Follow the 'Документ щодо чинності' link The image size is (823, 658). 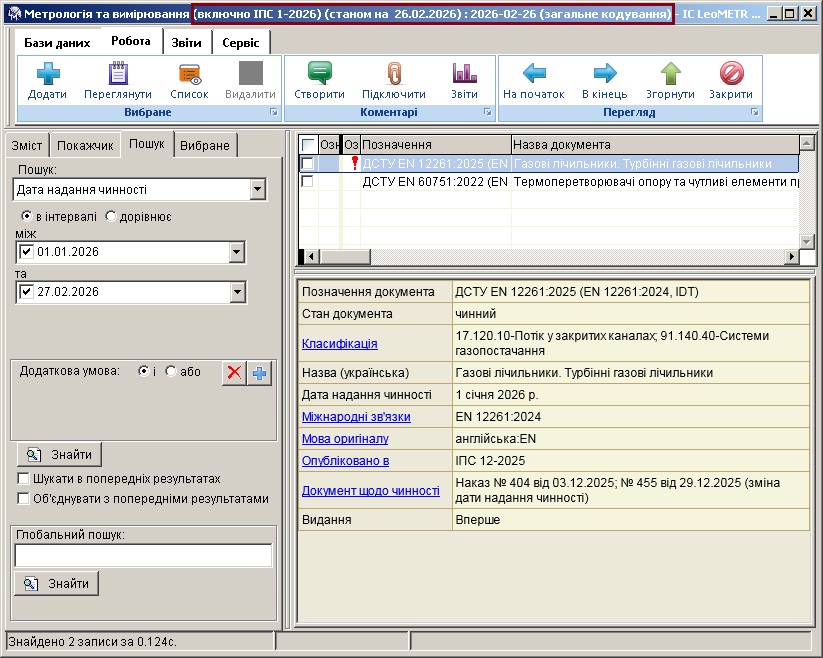[370, 491]
